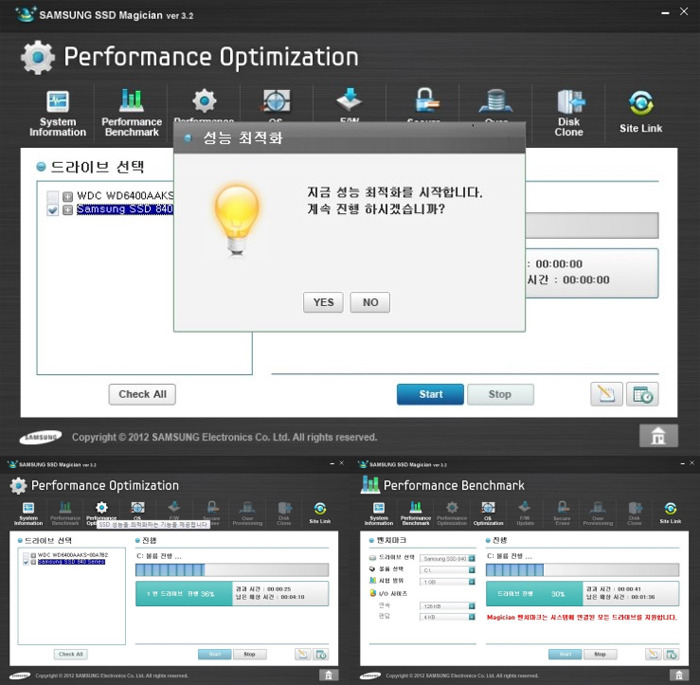Open F/W Update icon in large window

point(349,100)
